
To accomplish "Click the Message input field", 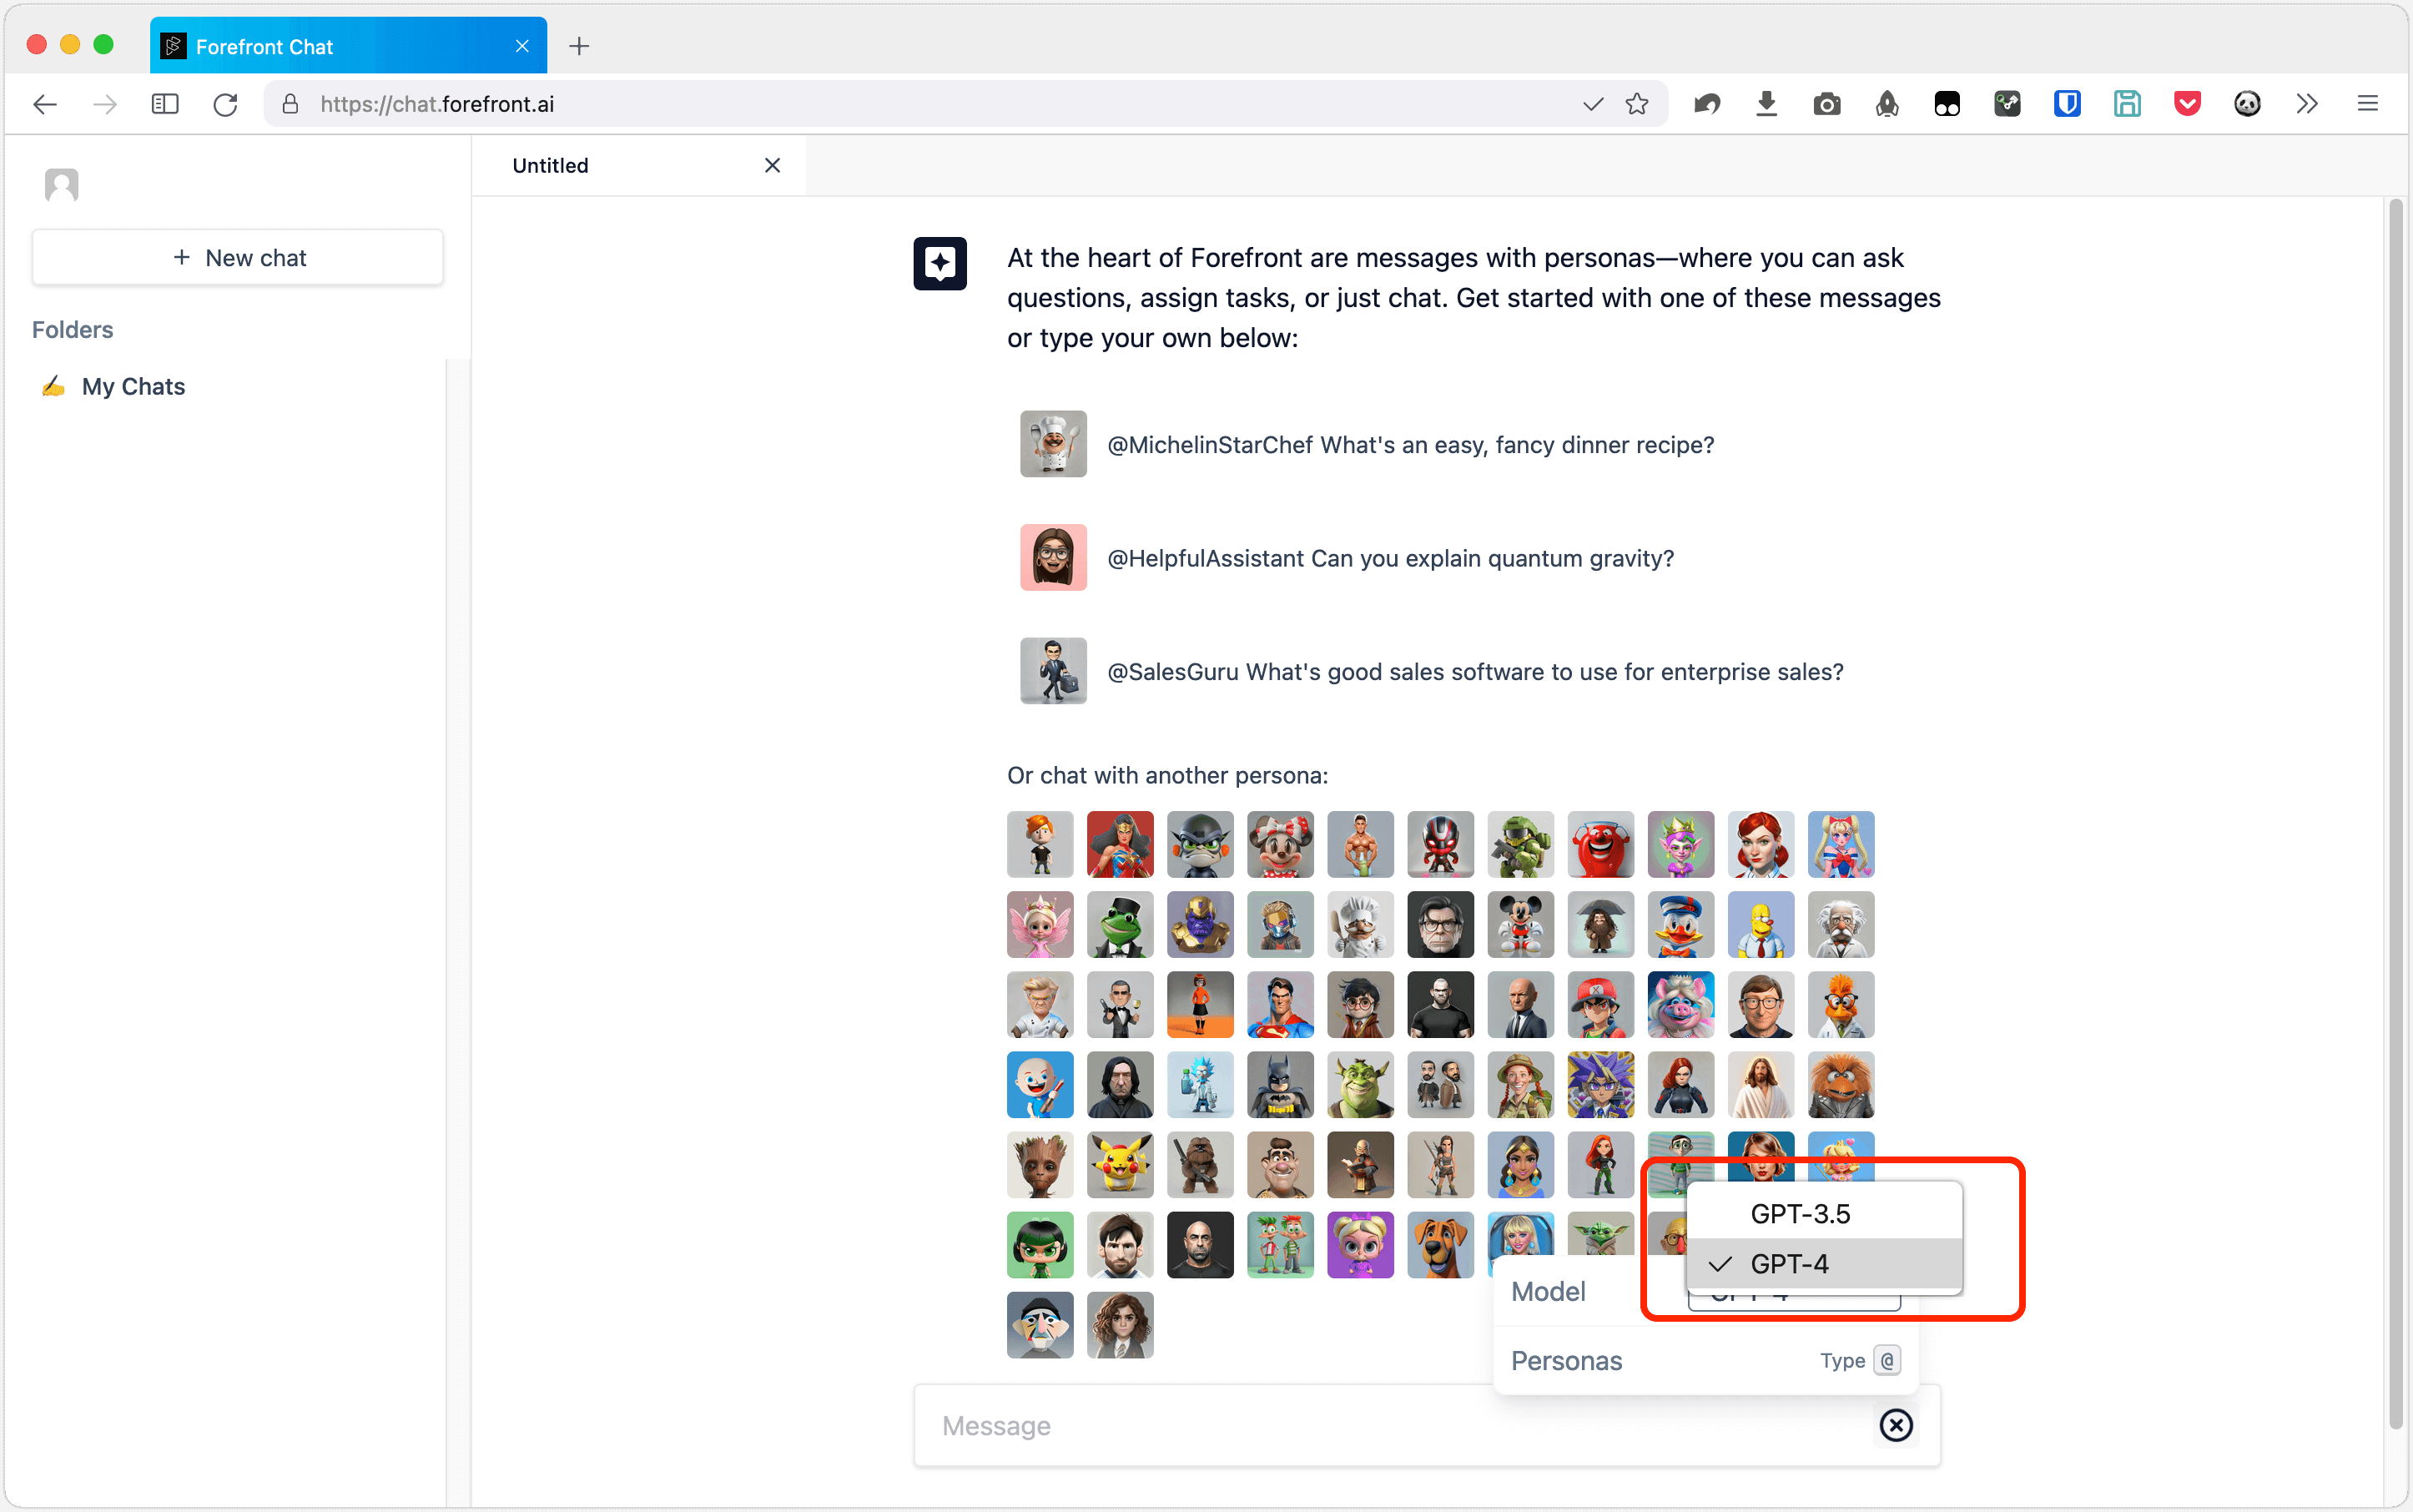I will pyautogui.click(x=1400, y=1425).
